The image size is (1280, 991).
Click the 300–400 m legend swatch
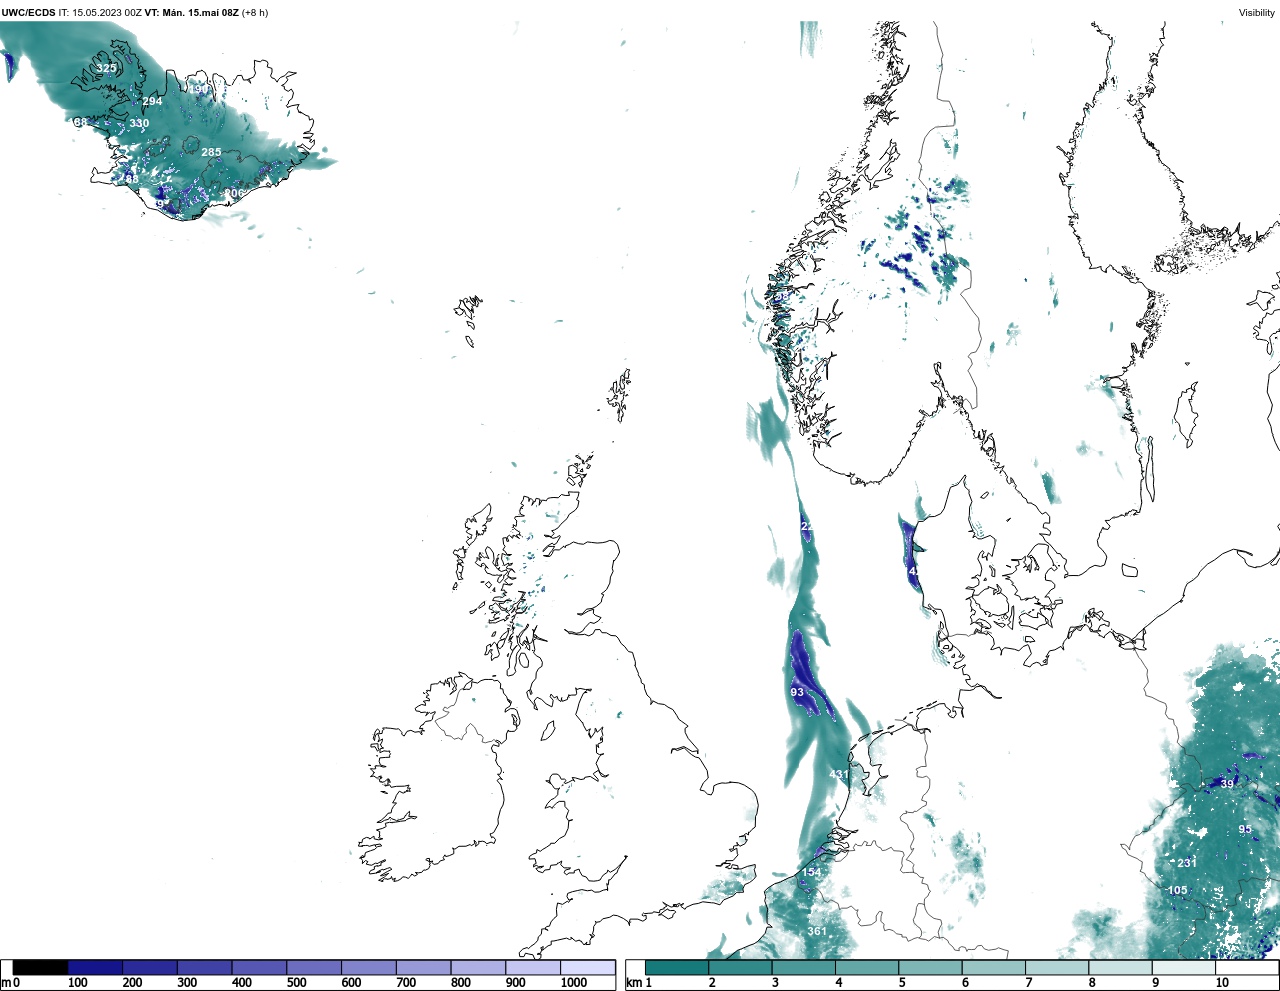[205, 967]
